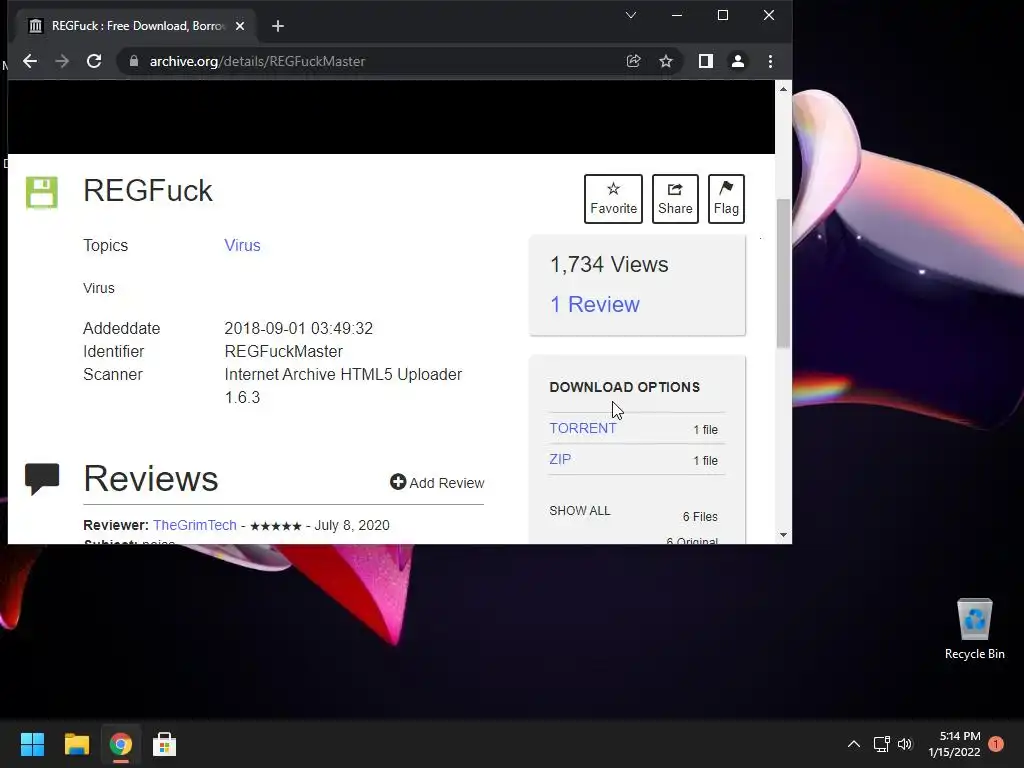This screenshot has height=768, width=1024.
Task: Click the Share button
Action: [675, 199]
